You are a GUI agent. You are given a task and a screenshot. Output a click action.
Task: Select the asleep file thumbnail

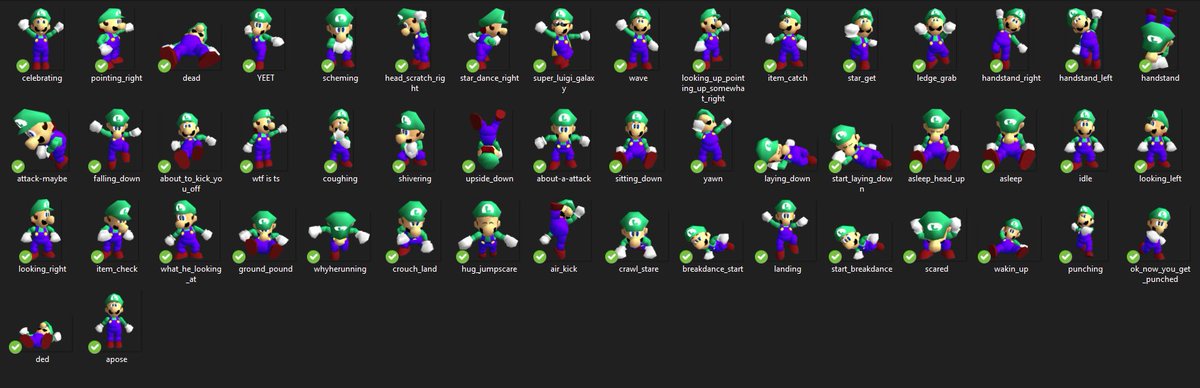click(x=1011, y=139)
